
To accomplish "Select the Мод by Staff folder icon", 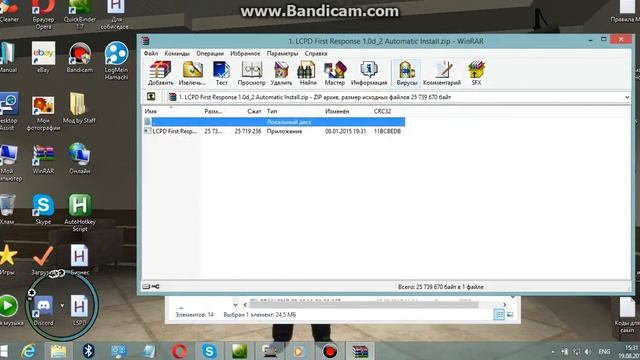I will [79, 108].
